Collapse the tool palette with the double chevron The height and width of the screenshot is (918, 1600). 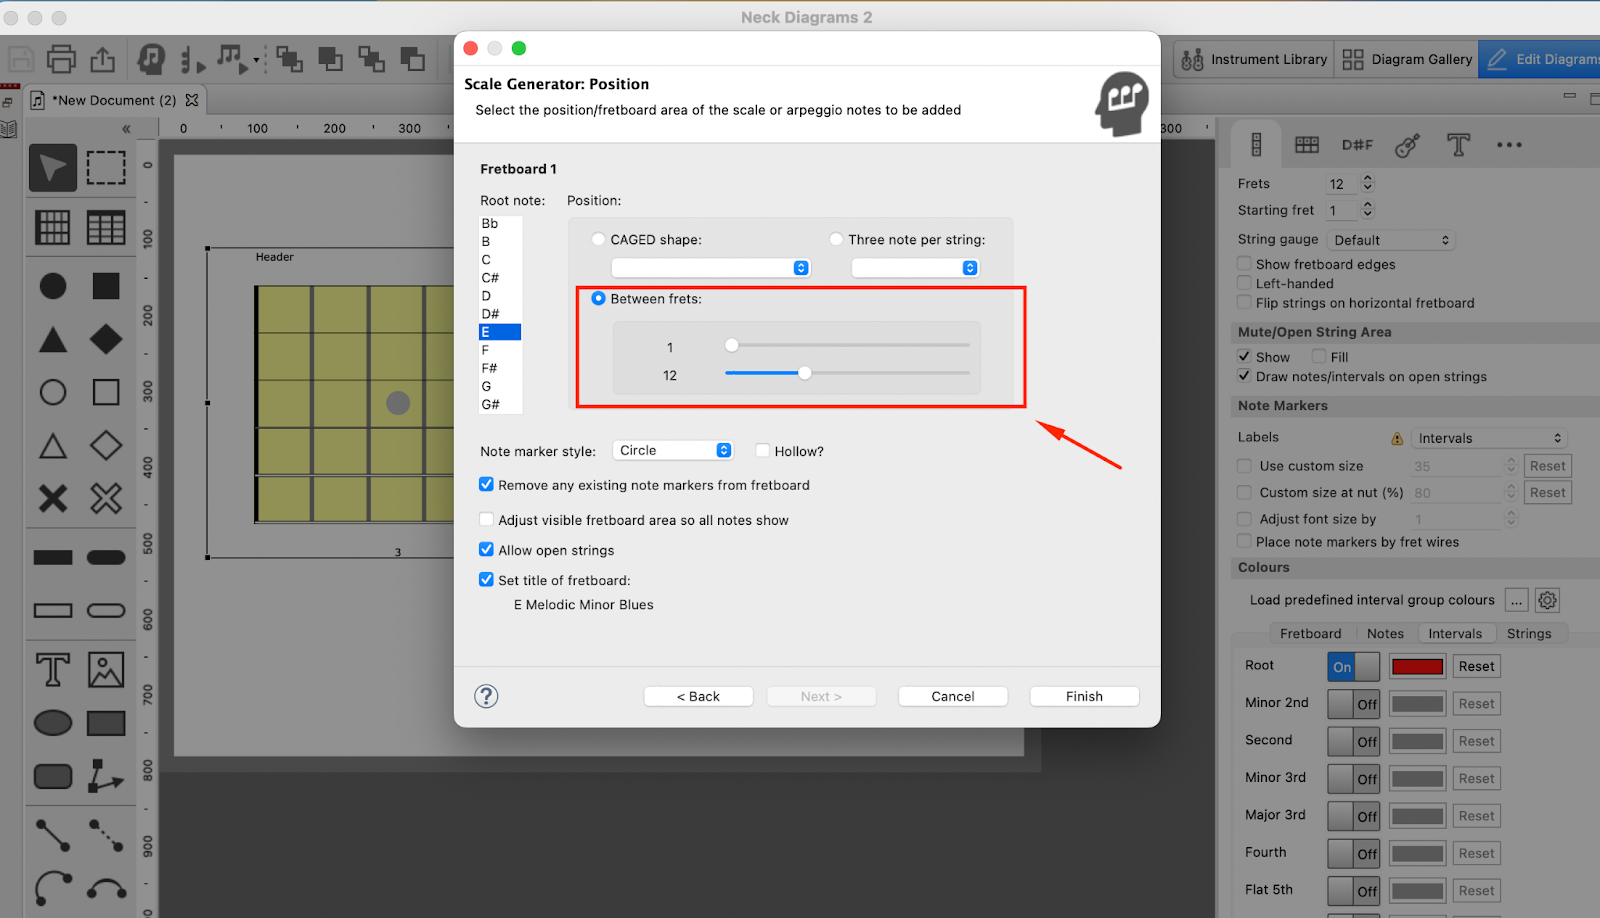(126, 128)
